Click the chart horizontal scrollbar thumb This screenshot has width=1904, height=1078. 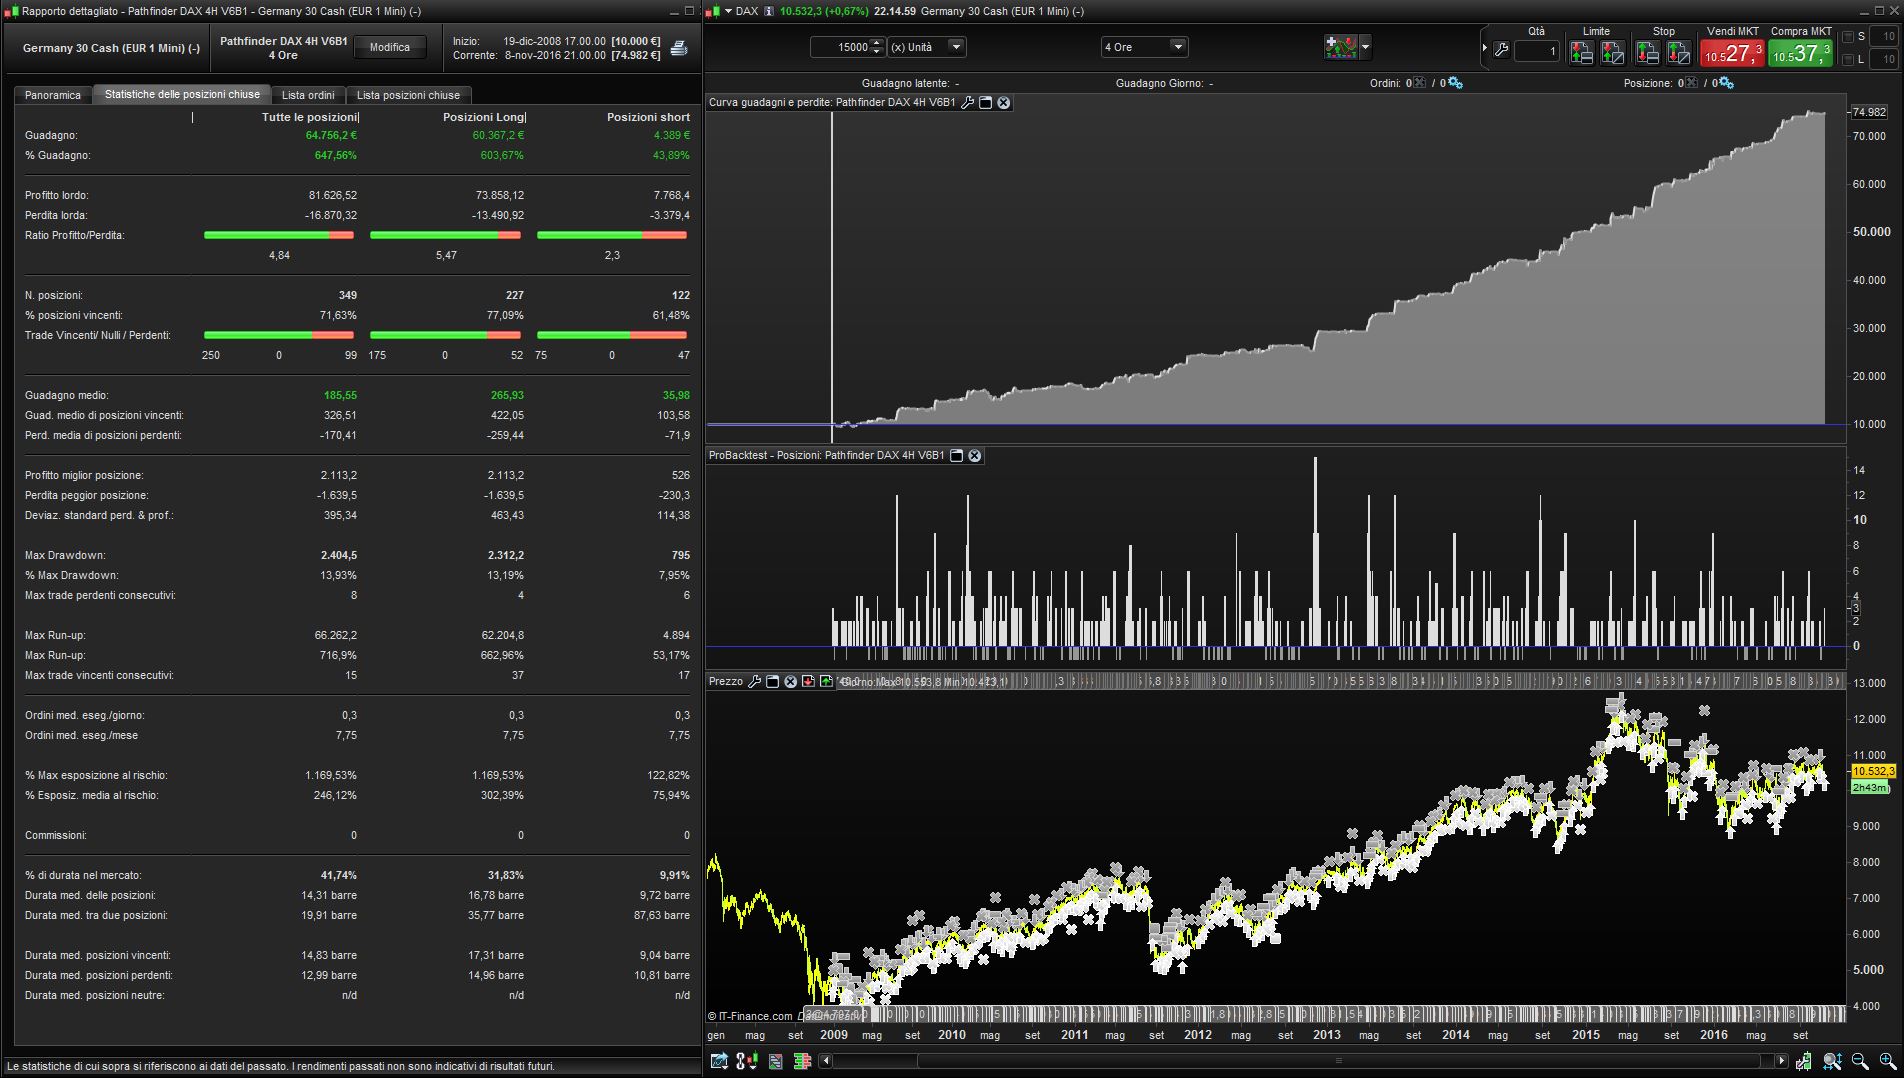tap(1340, 1061)
